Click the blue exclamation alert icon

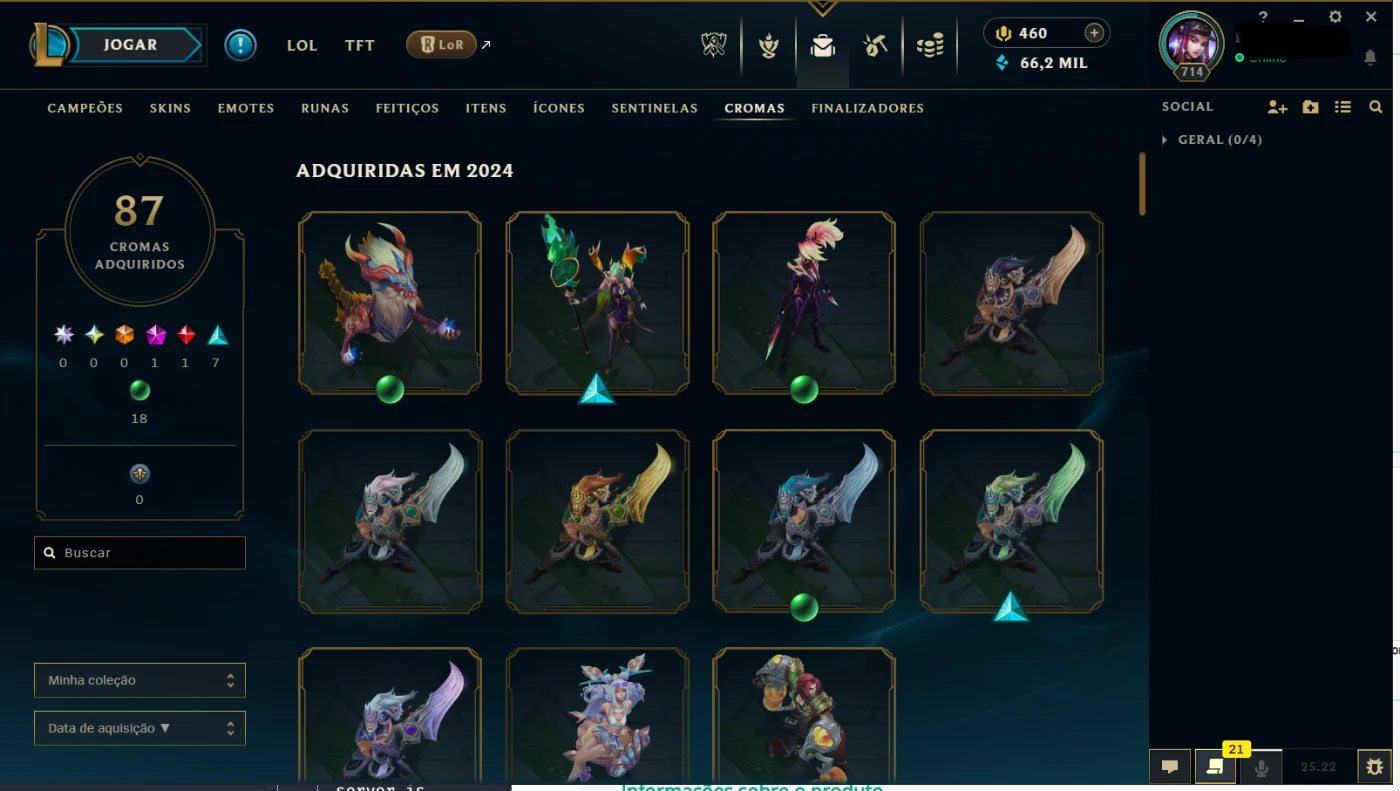[x=240, y=45]
